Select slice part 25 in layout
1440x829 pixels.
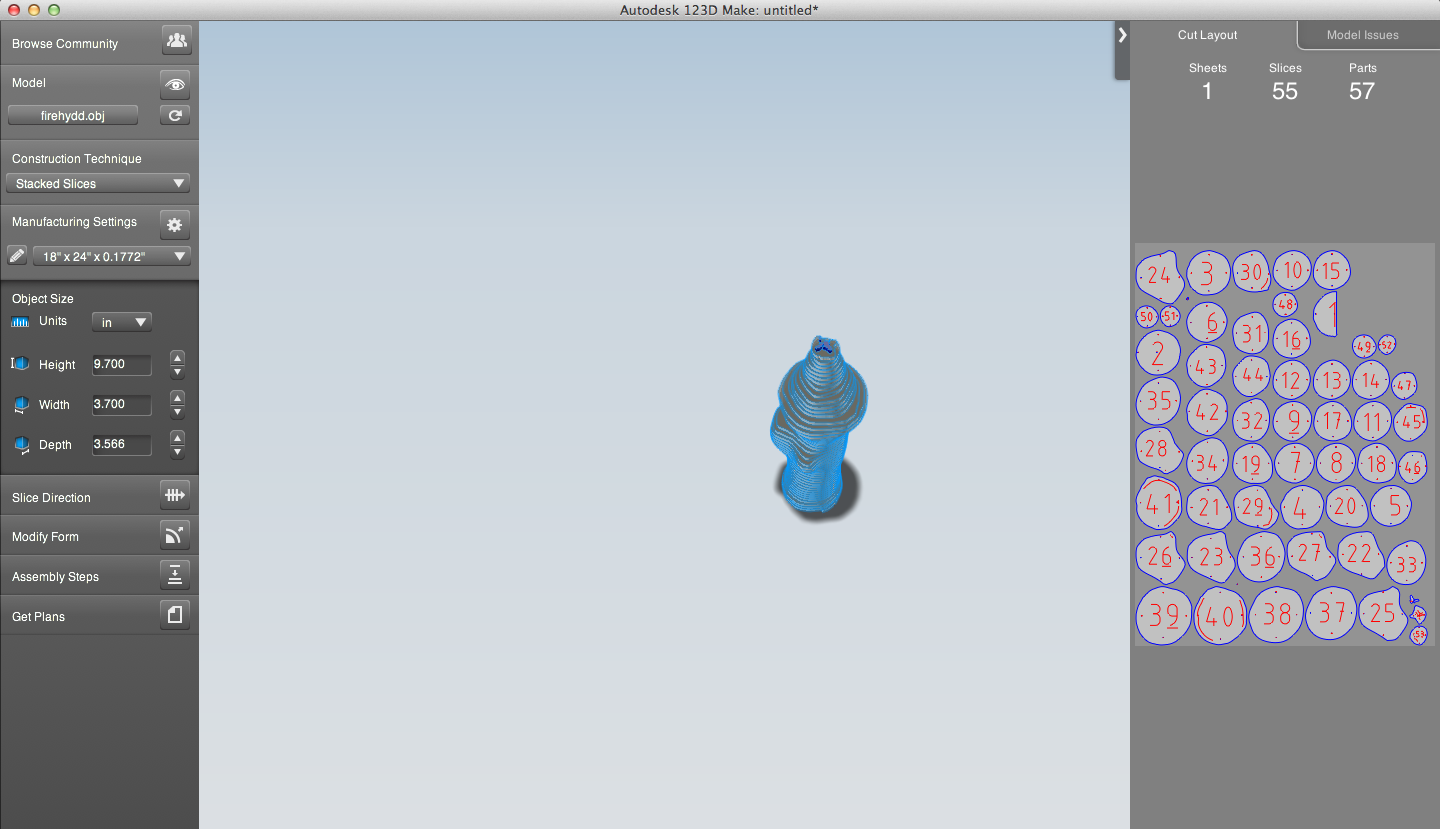[1383, 612]
